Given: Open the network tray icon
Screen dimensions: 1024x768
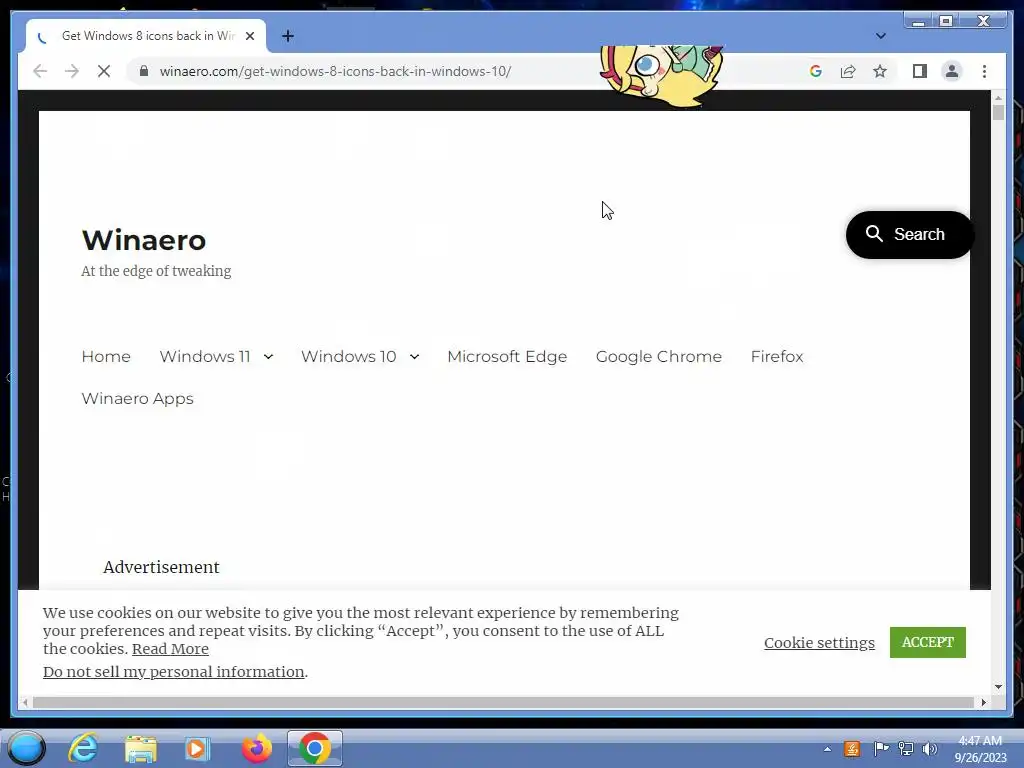Looking at the screenshot, I should (905, 748).
